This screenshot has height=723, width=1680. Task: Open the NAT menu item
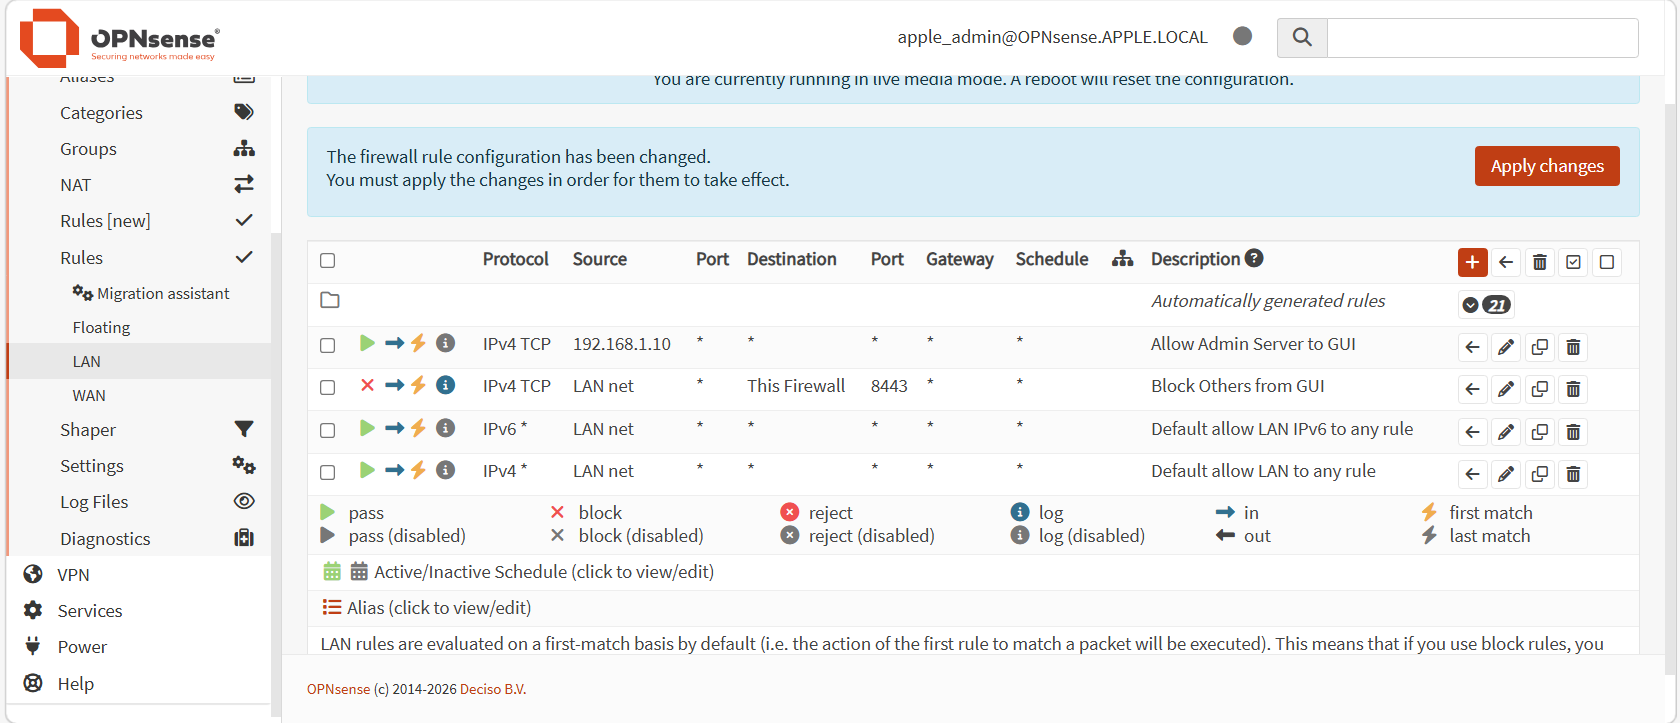tap(140, 185)
